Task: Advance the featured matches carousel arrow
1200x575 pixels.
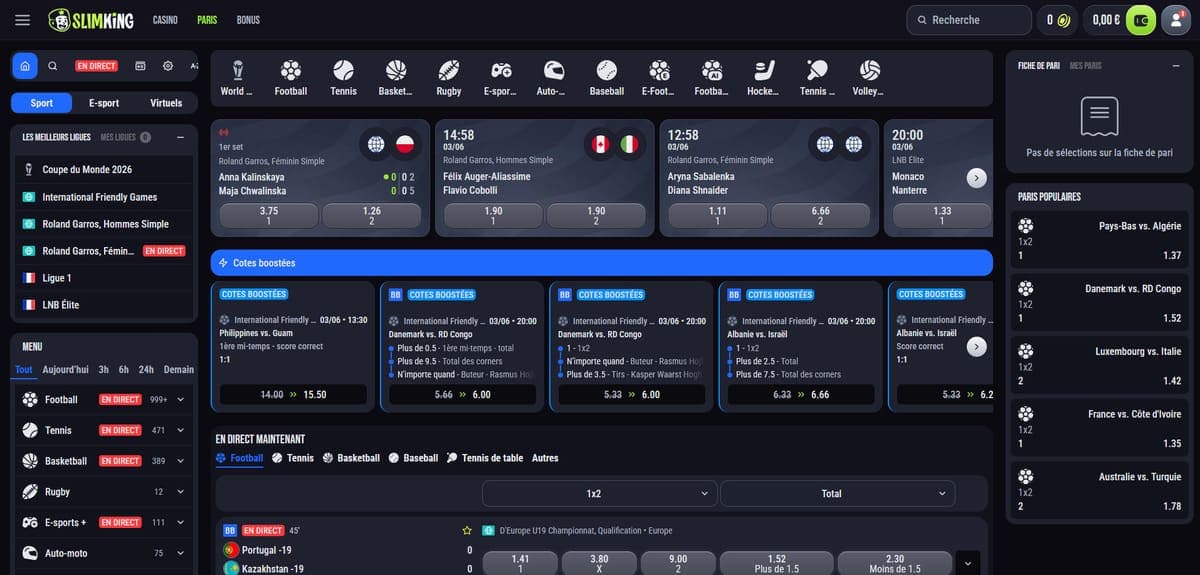Action: pyautogui.click(x=977, y=177)
